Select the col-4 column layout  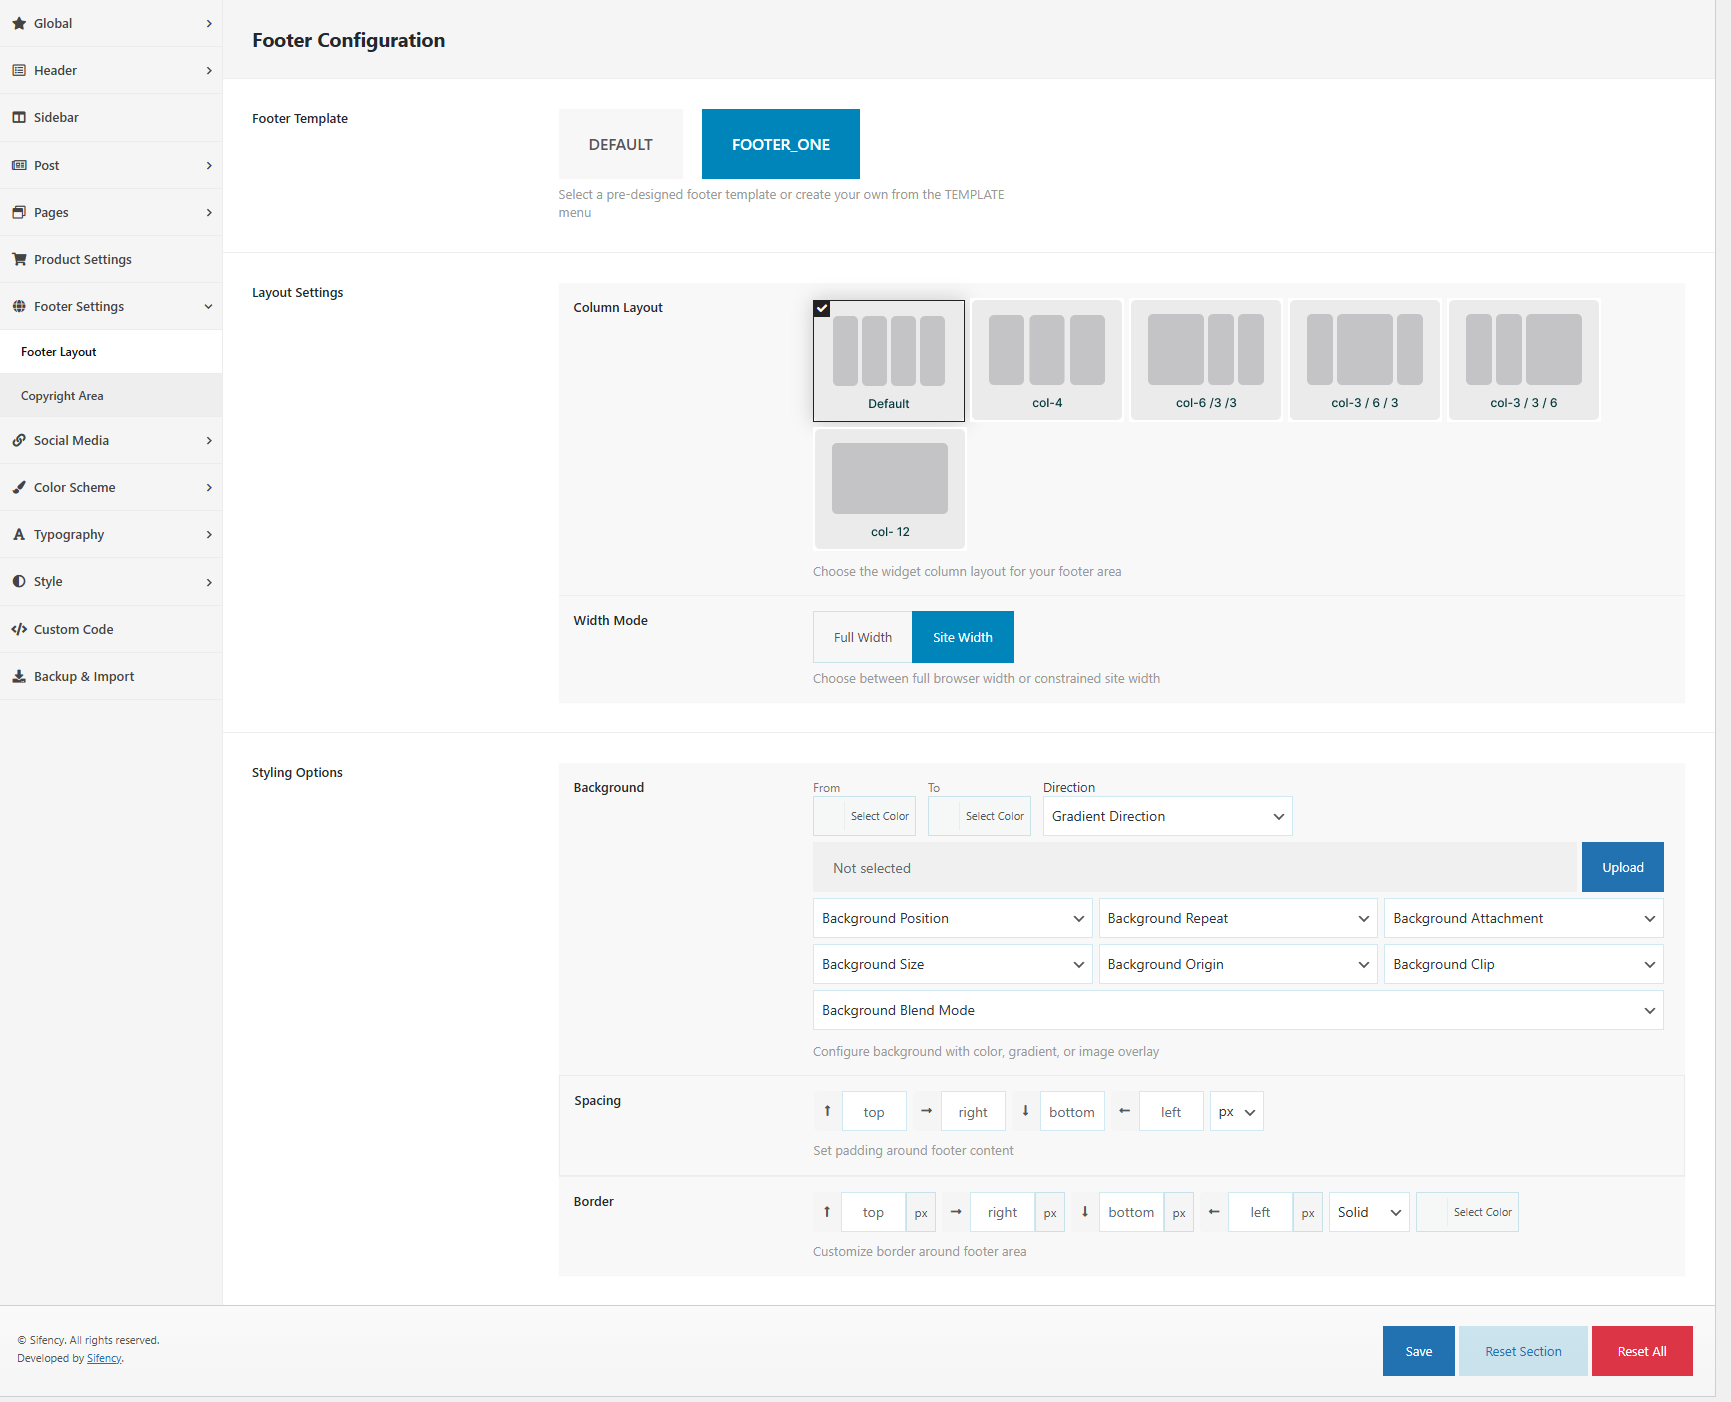[x=1046, y=360]
